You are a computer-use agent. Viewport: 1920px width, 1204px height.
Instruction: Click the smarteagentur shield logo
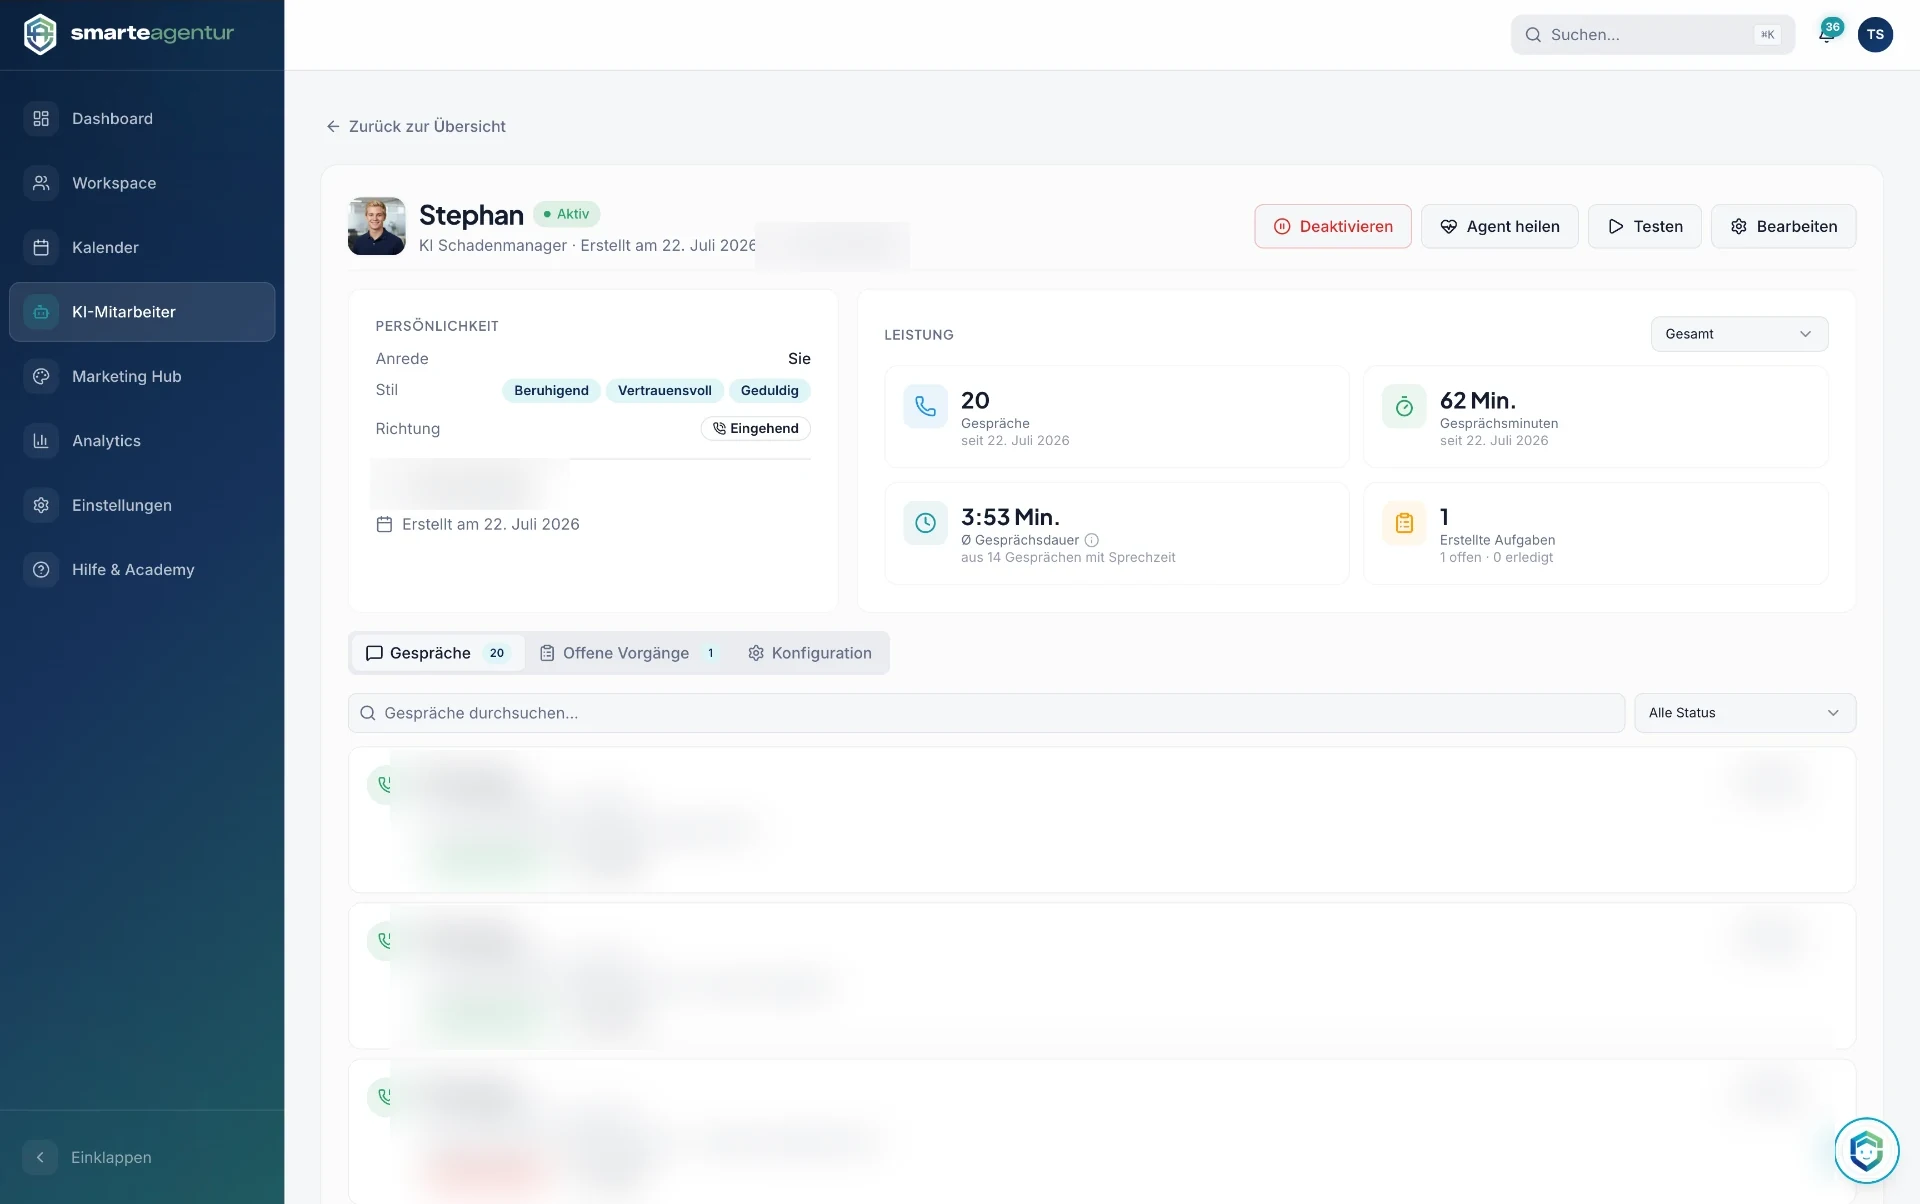click(x=40, y=34)
